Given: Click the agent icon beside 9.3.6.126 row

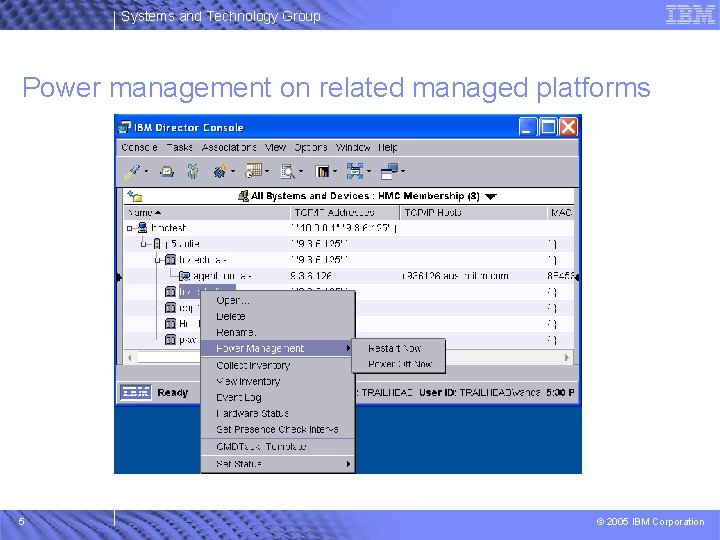Looking at the screenshot, I should point(185,276).
